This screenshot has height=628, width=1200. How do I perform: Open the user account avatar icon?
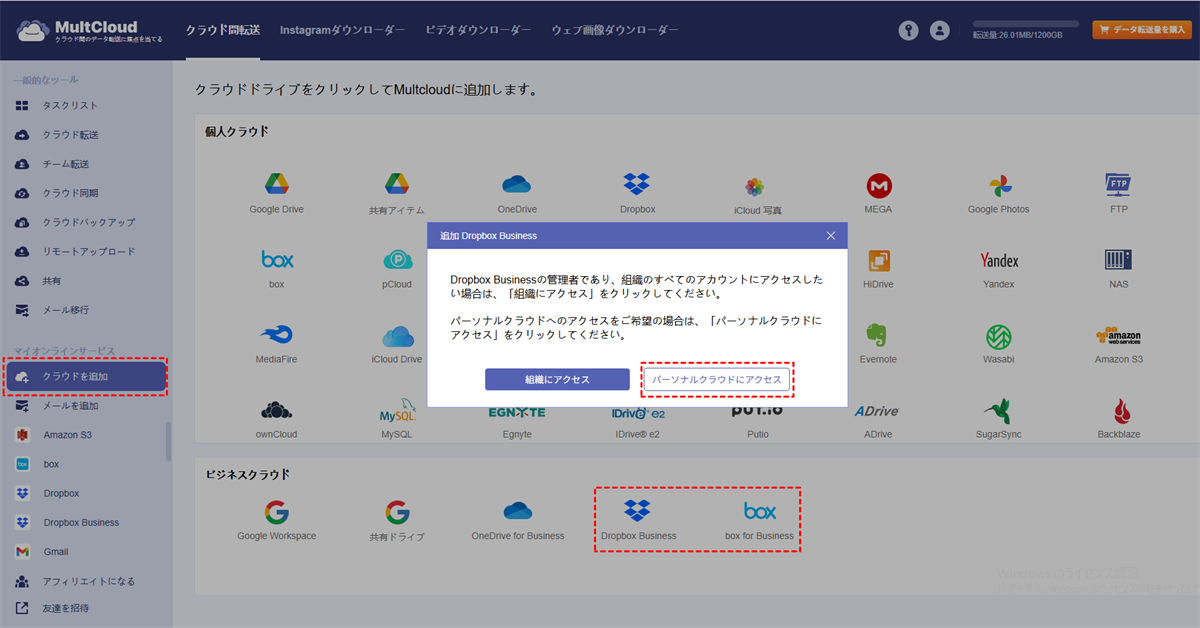pos(939,30)
